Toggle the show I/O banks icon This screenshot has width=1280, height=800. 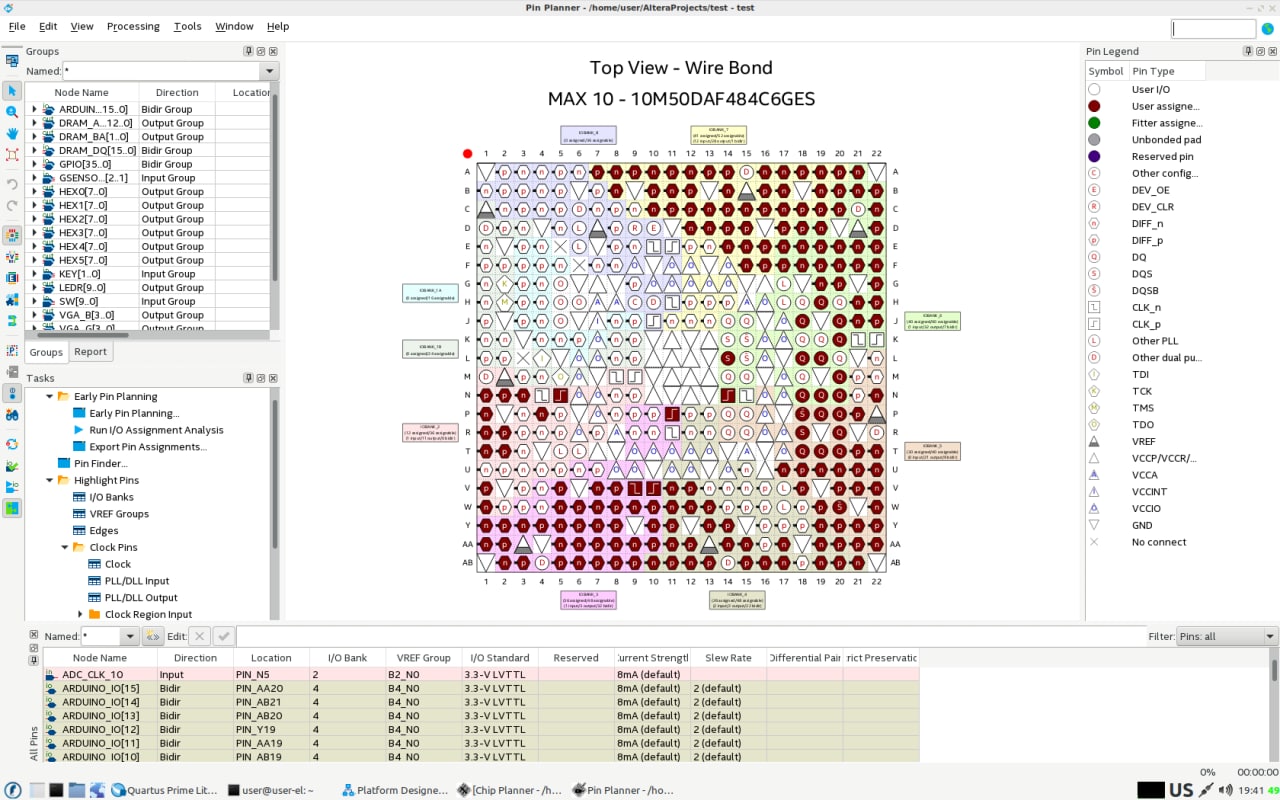tap(12, 236)
